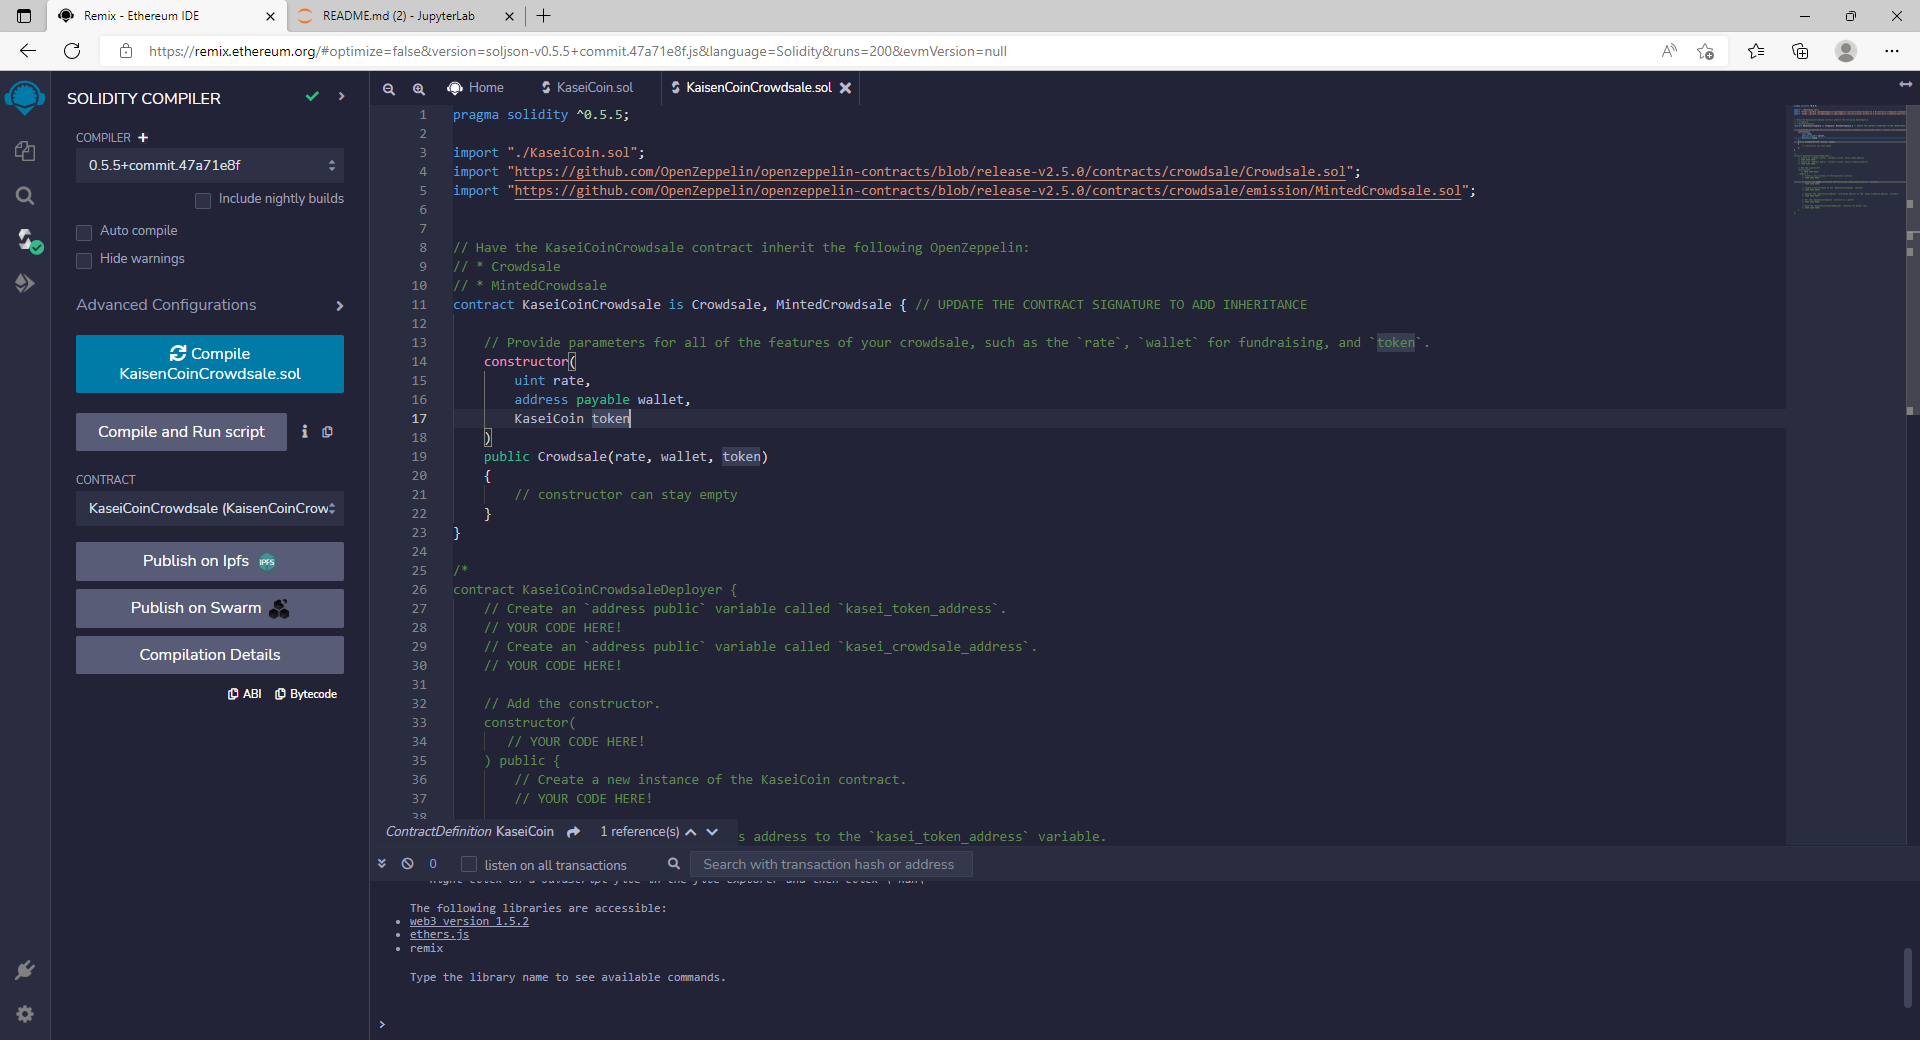Image resolution: width=1920 pixels, height=1040 pixels.
Task: Go to previous reference chevron
Action: (690, 832)
